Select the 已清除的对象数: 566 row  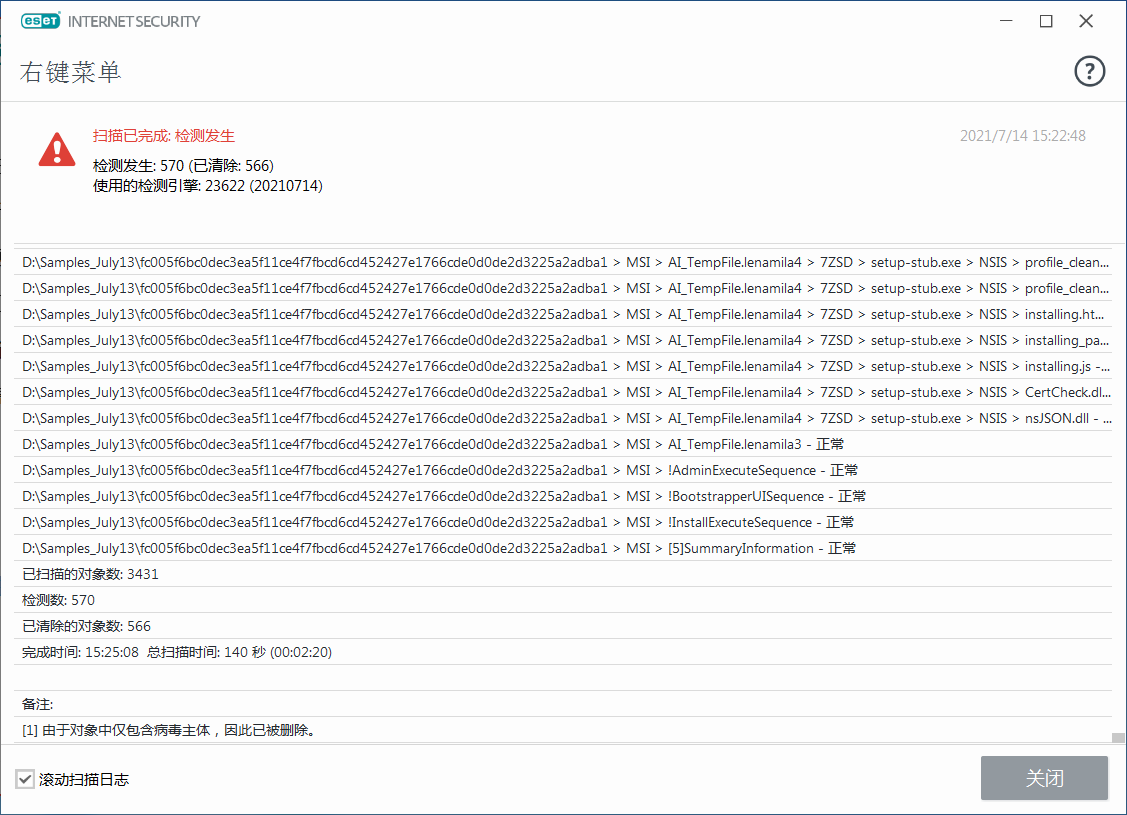(x=564, y=626)
